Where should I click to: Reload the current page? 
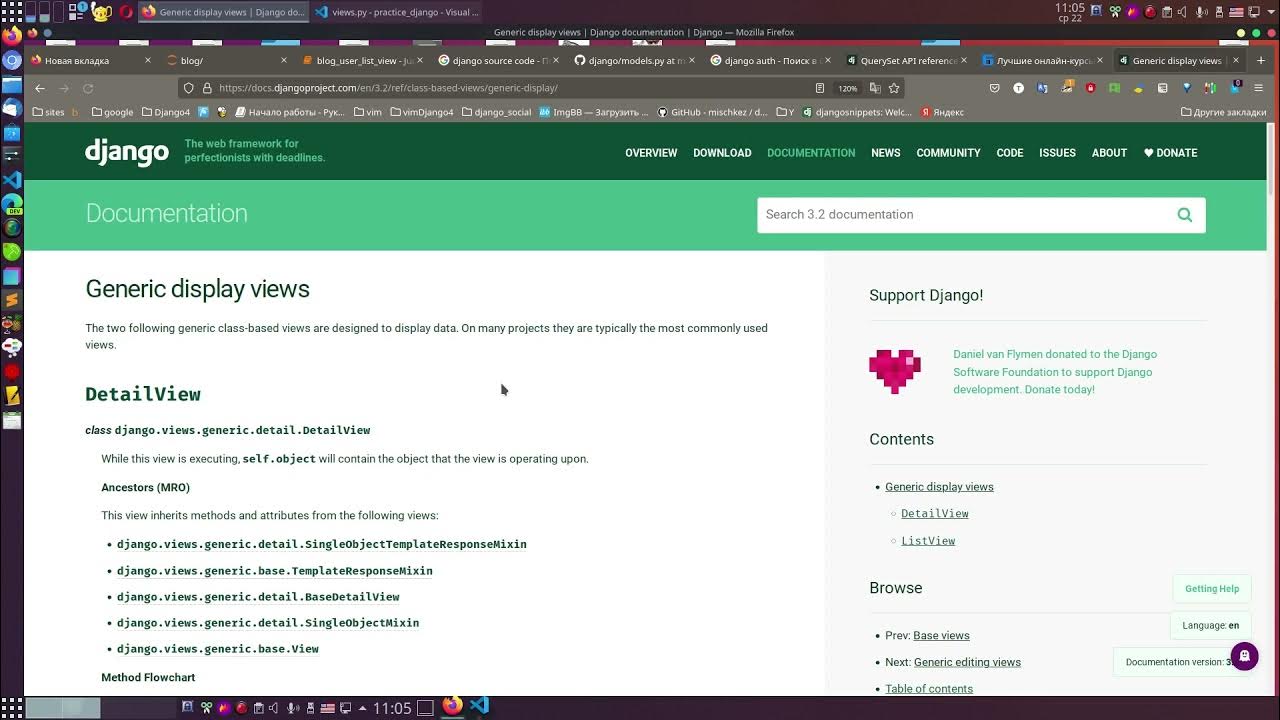88,88
